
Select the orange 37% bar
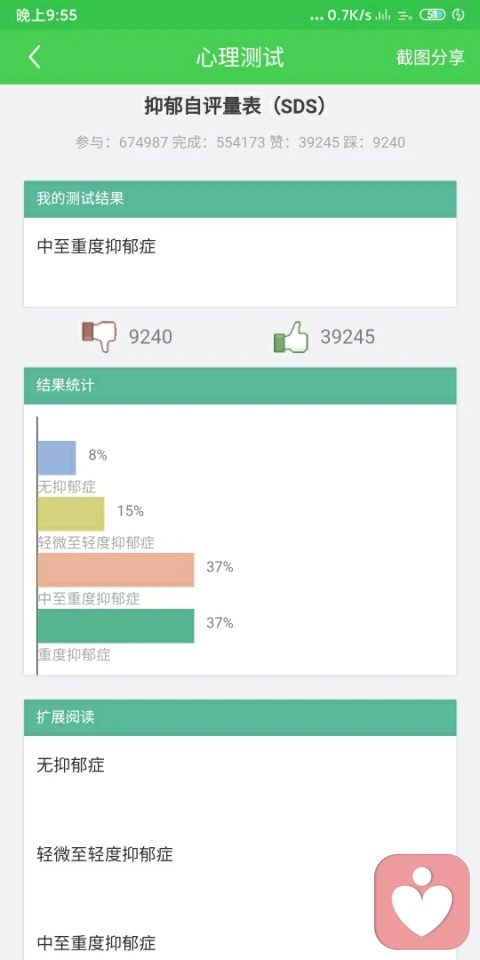(x=116, y=569)
